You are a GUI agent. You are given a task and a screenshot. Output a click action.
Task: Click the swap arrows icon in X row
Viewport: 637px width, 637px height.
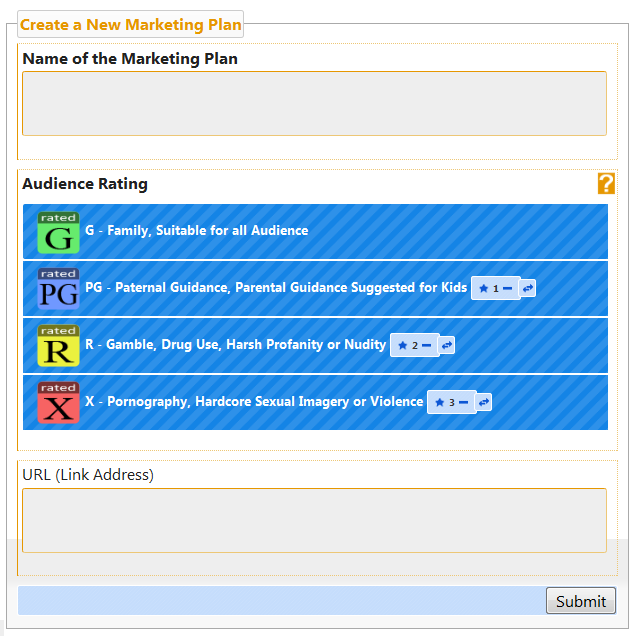(484, 402)
